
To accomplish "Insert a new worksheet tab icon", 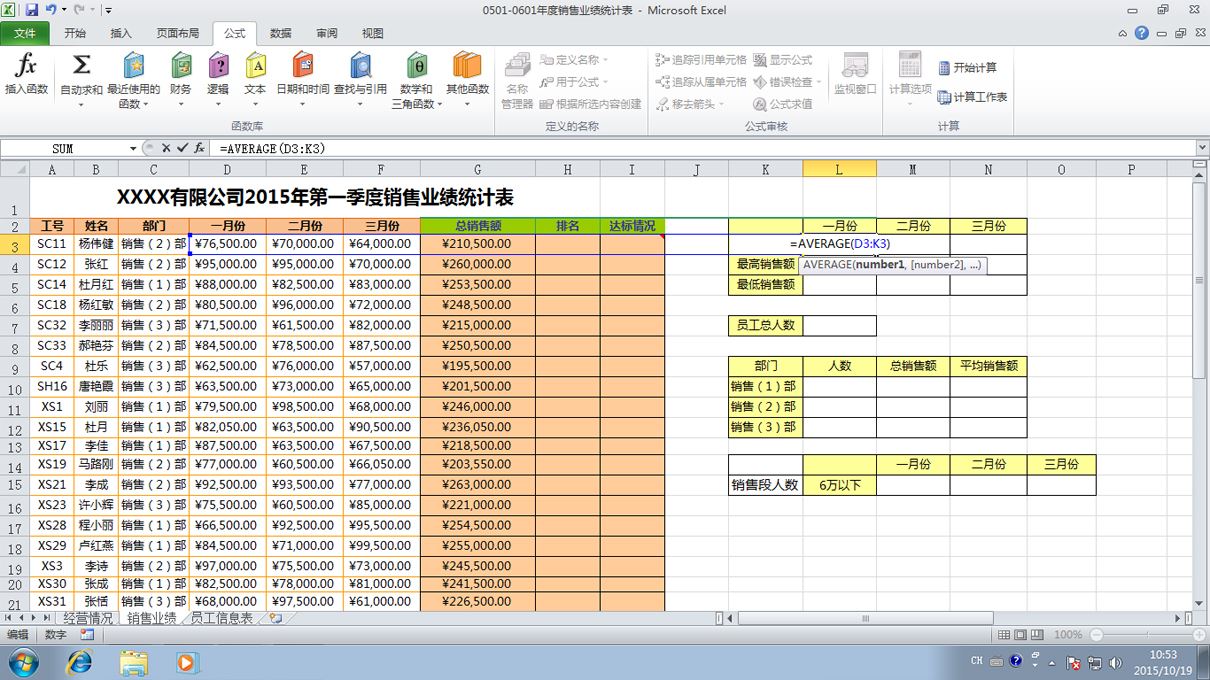I will coord(276,619).
